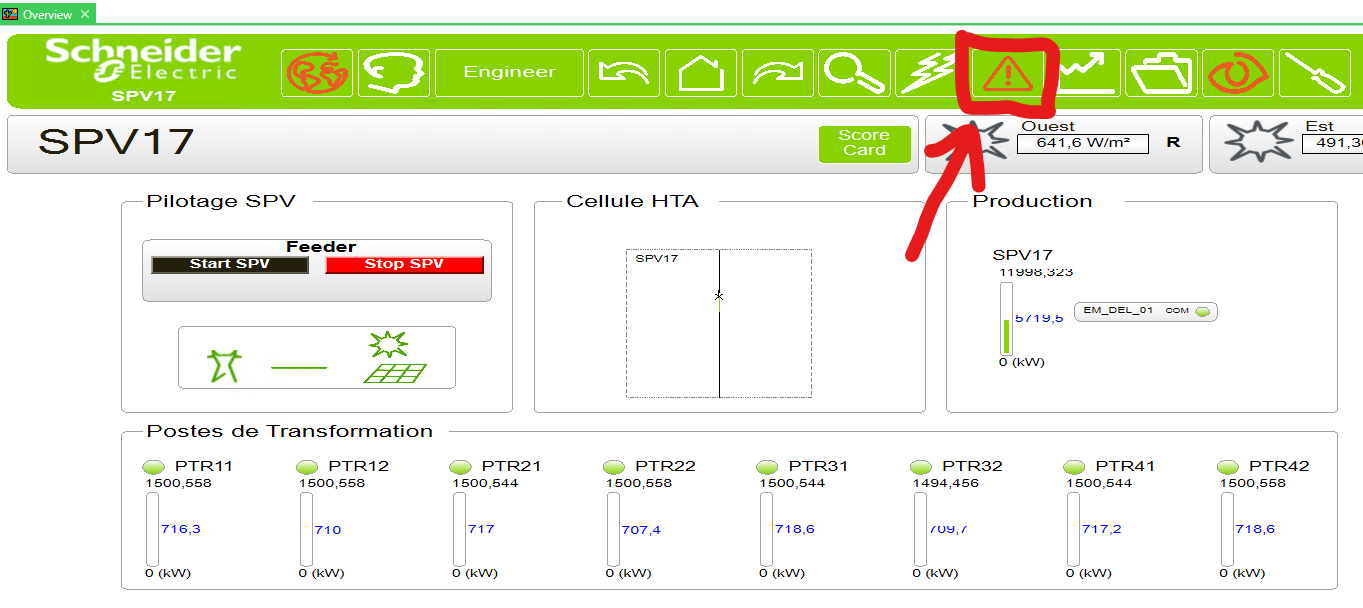Click the PTR11 status indicator
Viewport: 1363px width, 608px height.
(154, 467)
